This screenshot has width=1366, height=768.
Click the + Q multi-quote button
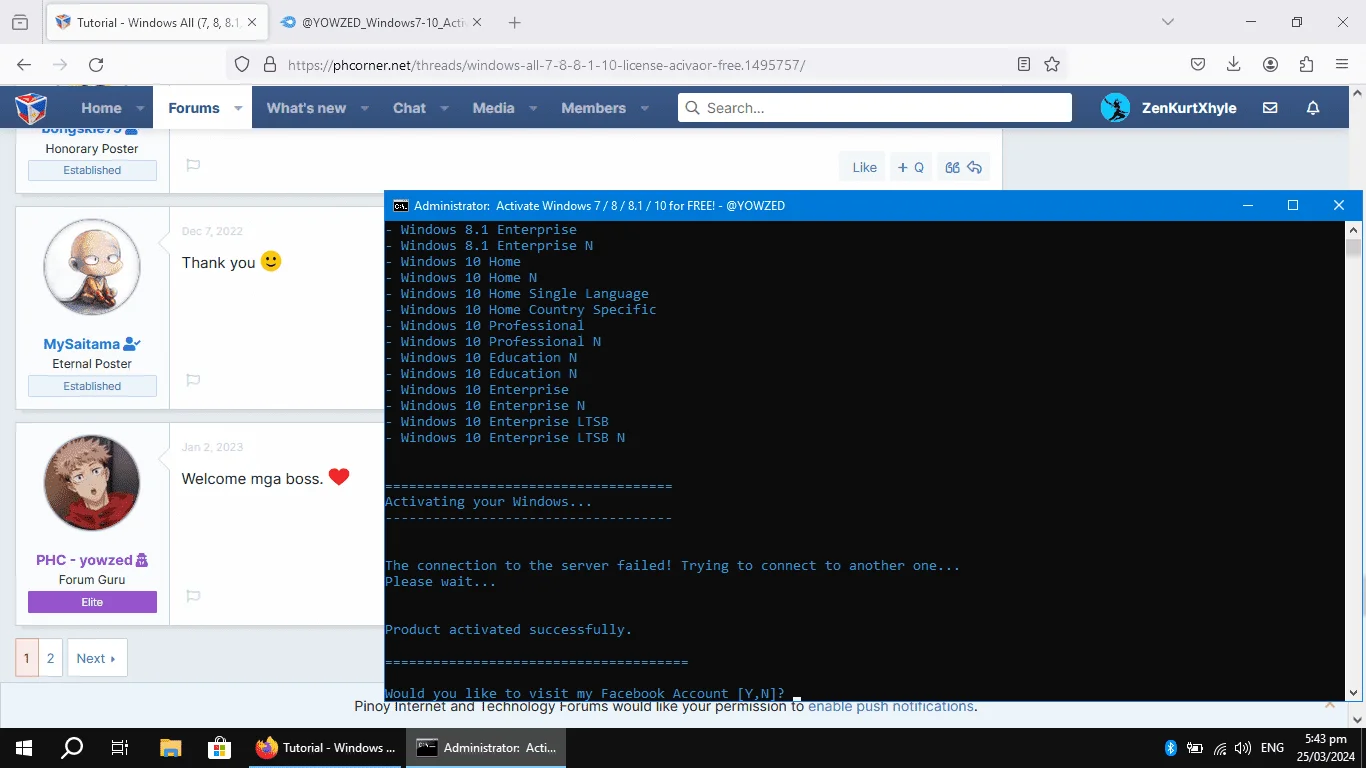pyautogui.click(x=911, y=167)
